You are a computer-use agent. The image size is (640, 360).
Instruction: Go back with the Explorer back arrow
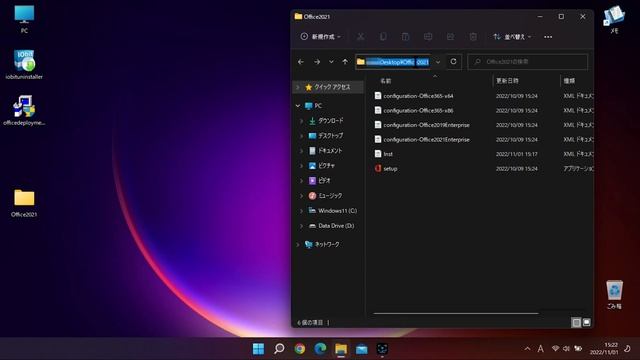(301, 62)
